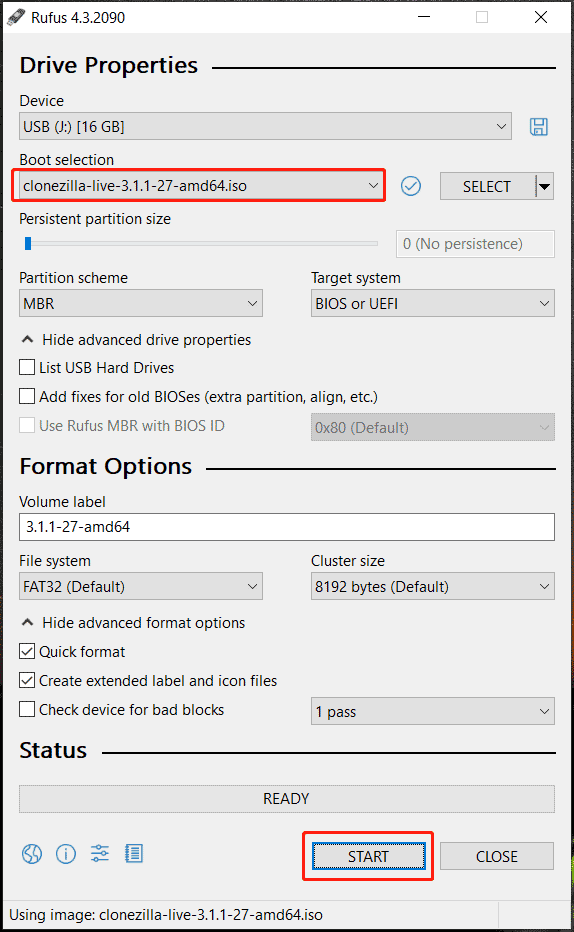The height and width of the screenshot is (932, 574).
Task: Open language selection globe icon
Action: 32,854
